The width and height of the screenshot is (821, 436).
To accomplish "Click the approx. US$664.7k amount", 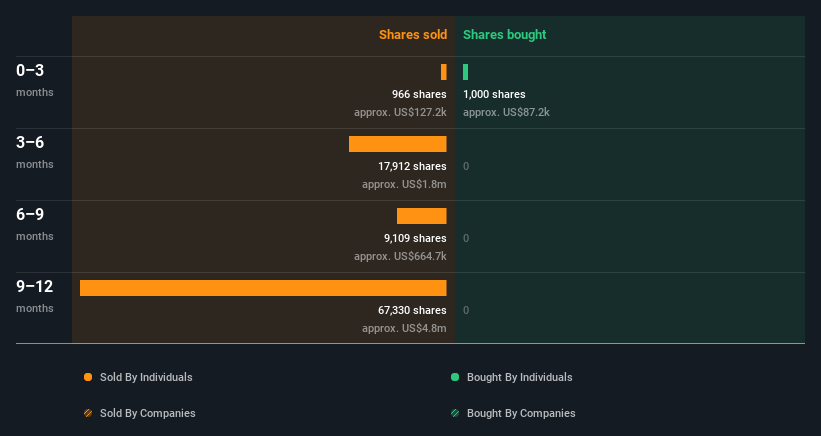I will (400, 256).
